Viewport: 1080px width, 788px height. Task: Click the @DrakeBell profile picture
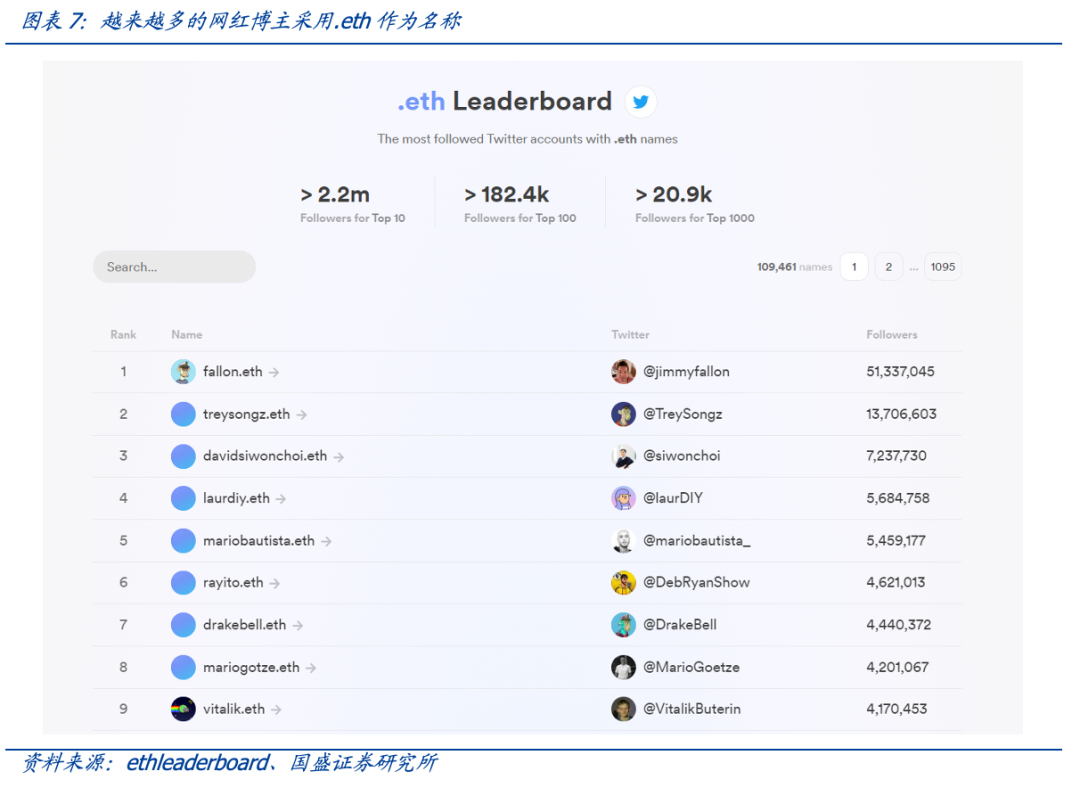(x=623, y=625)
